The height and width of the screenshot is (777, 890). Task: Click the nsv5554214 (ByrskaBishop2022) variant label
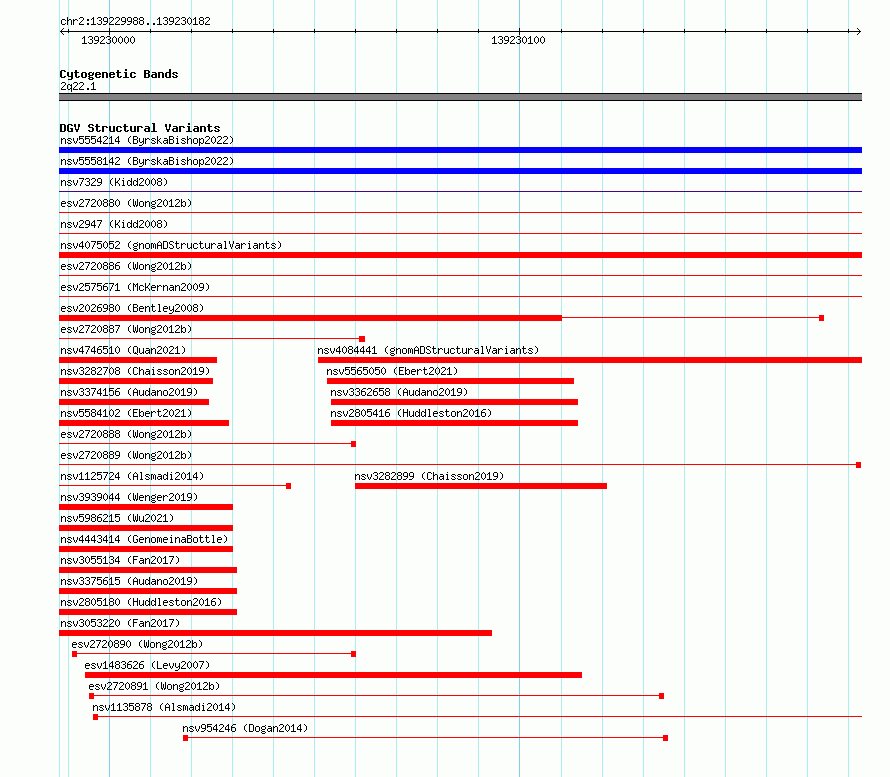tap(147, 140)
